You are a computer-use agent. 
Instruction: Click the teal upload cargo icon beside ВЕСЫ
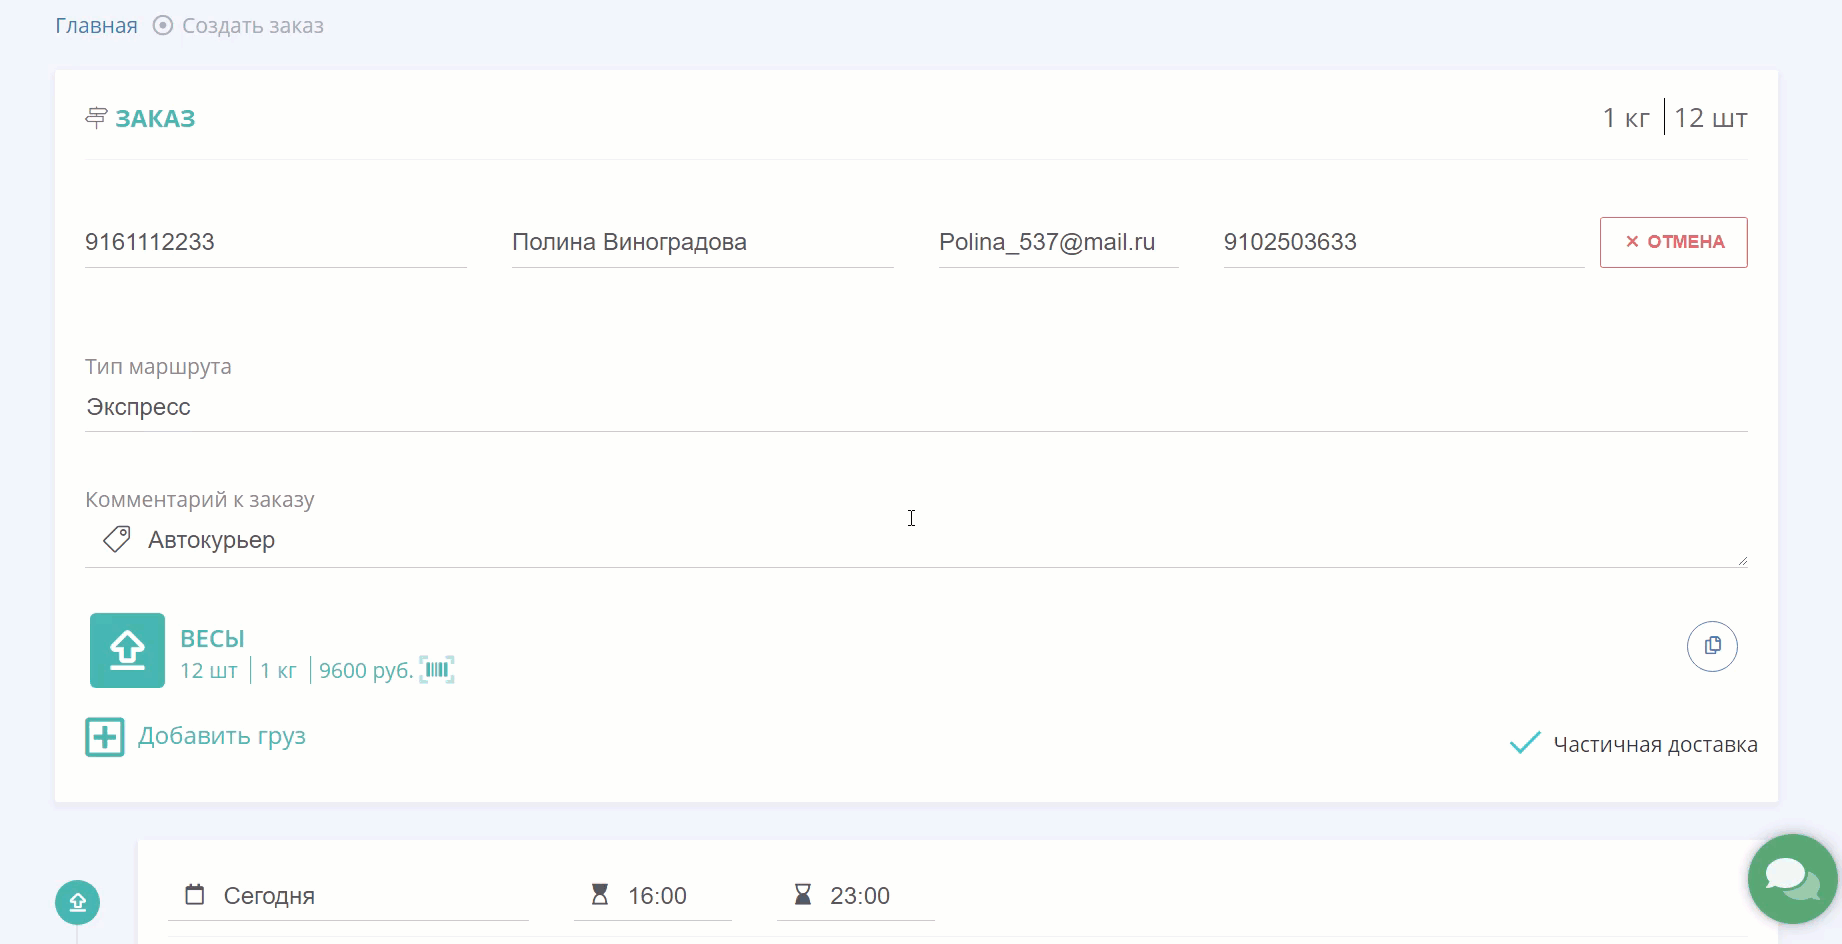(127, 650)
